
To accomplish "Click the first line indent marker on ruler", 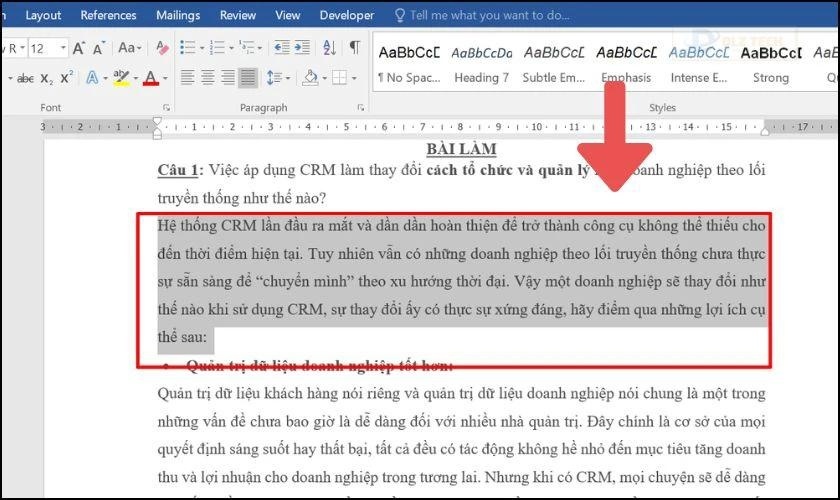I will coord(157,122).
